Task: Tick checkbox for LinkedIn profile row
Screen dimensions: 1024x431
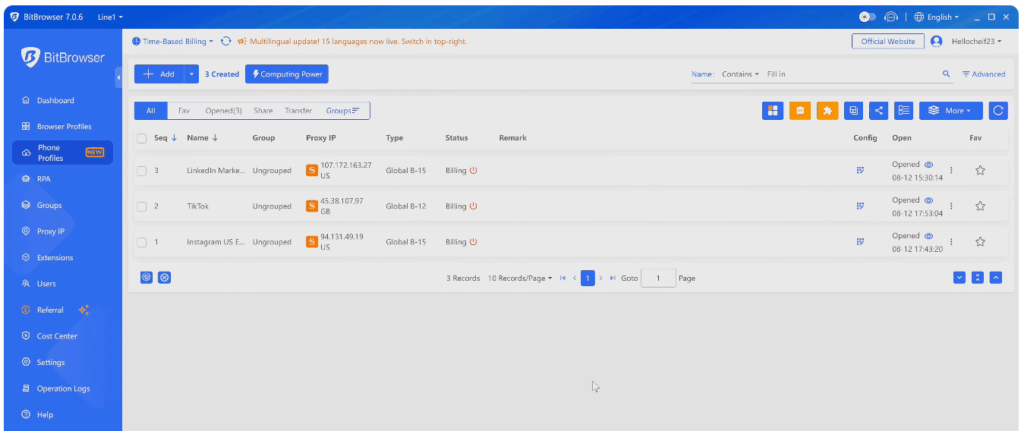Action: click(142, 170)
